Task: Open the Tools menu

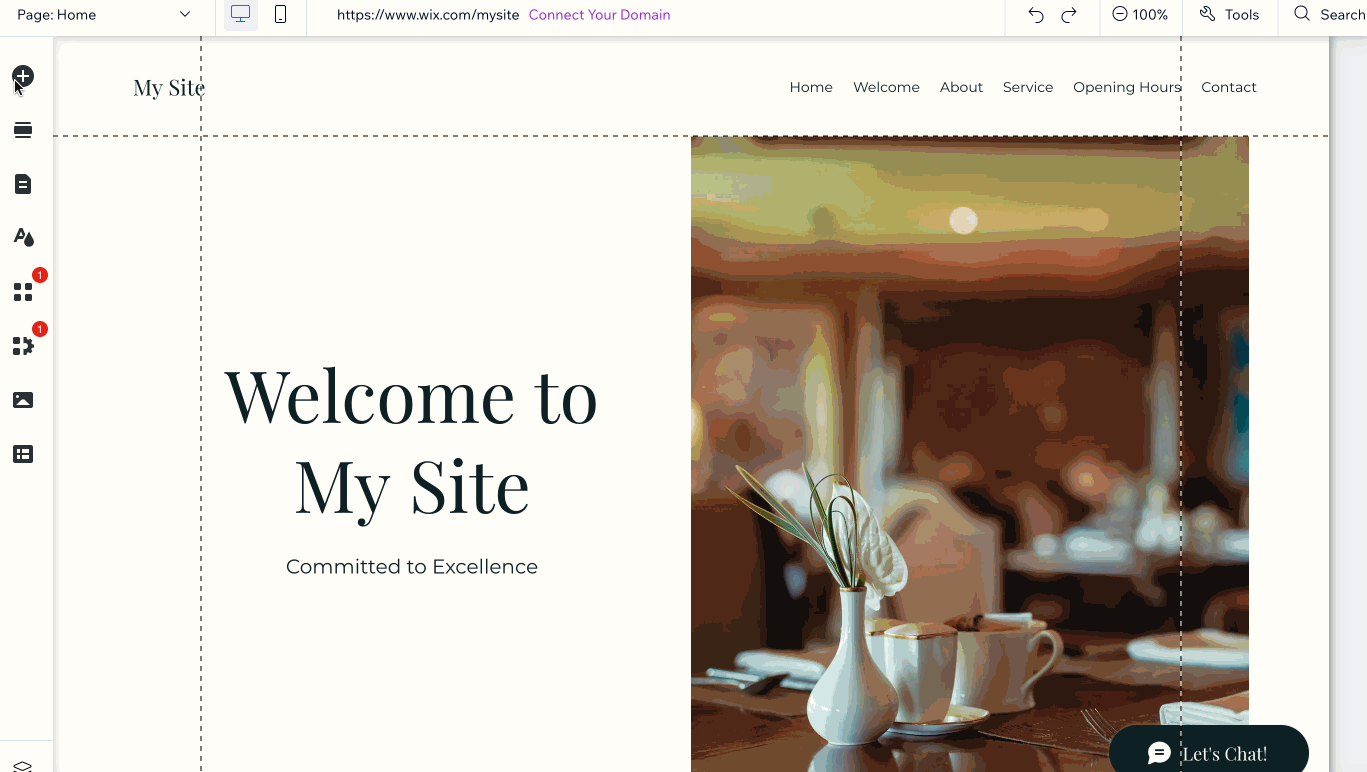Action: point(1229,15)
